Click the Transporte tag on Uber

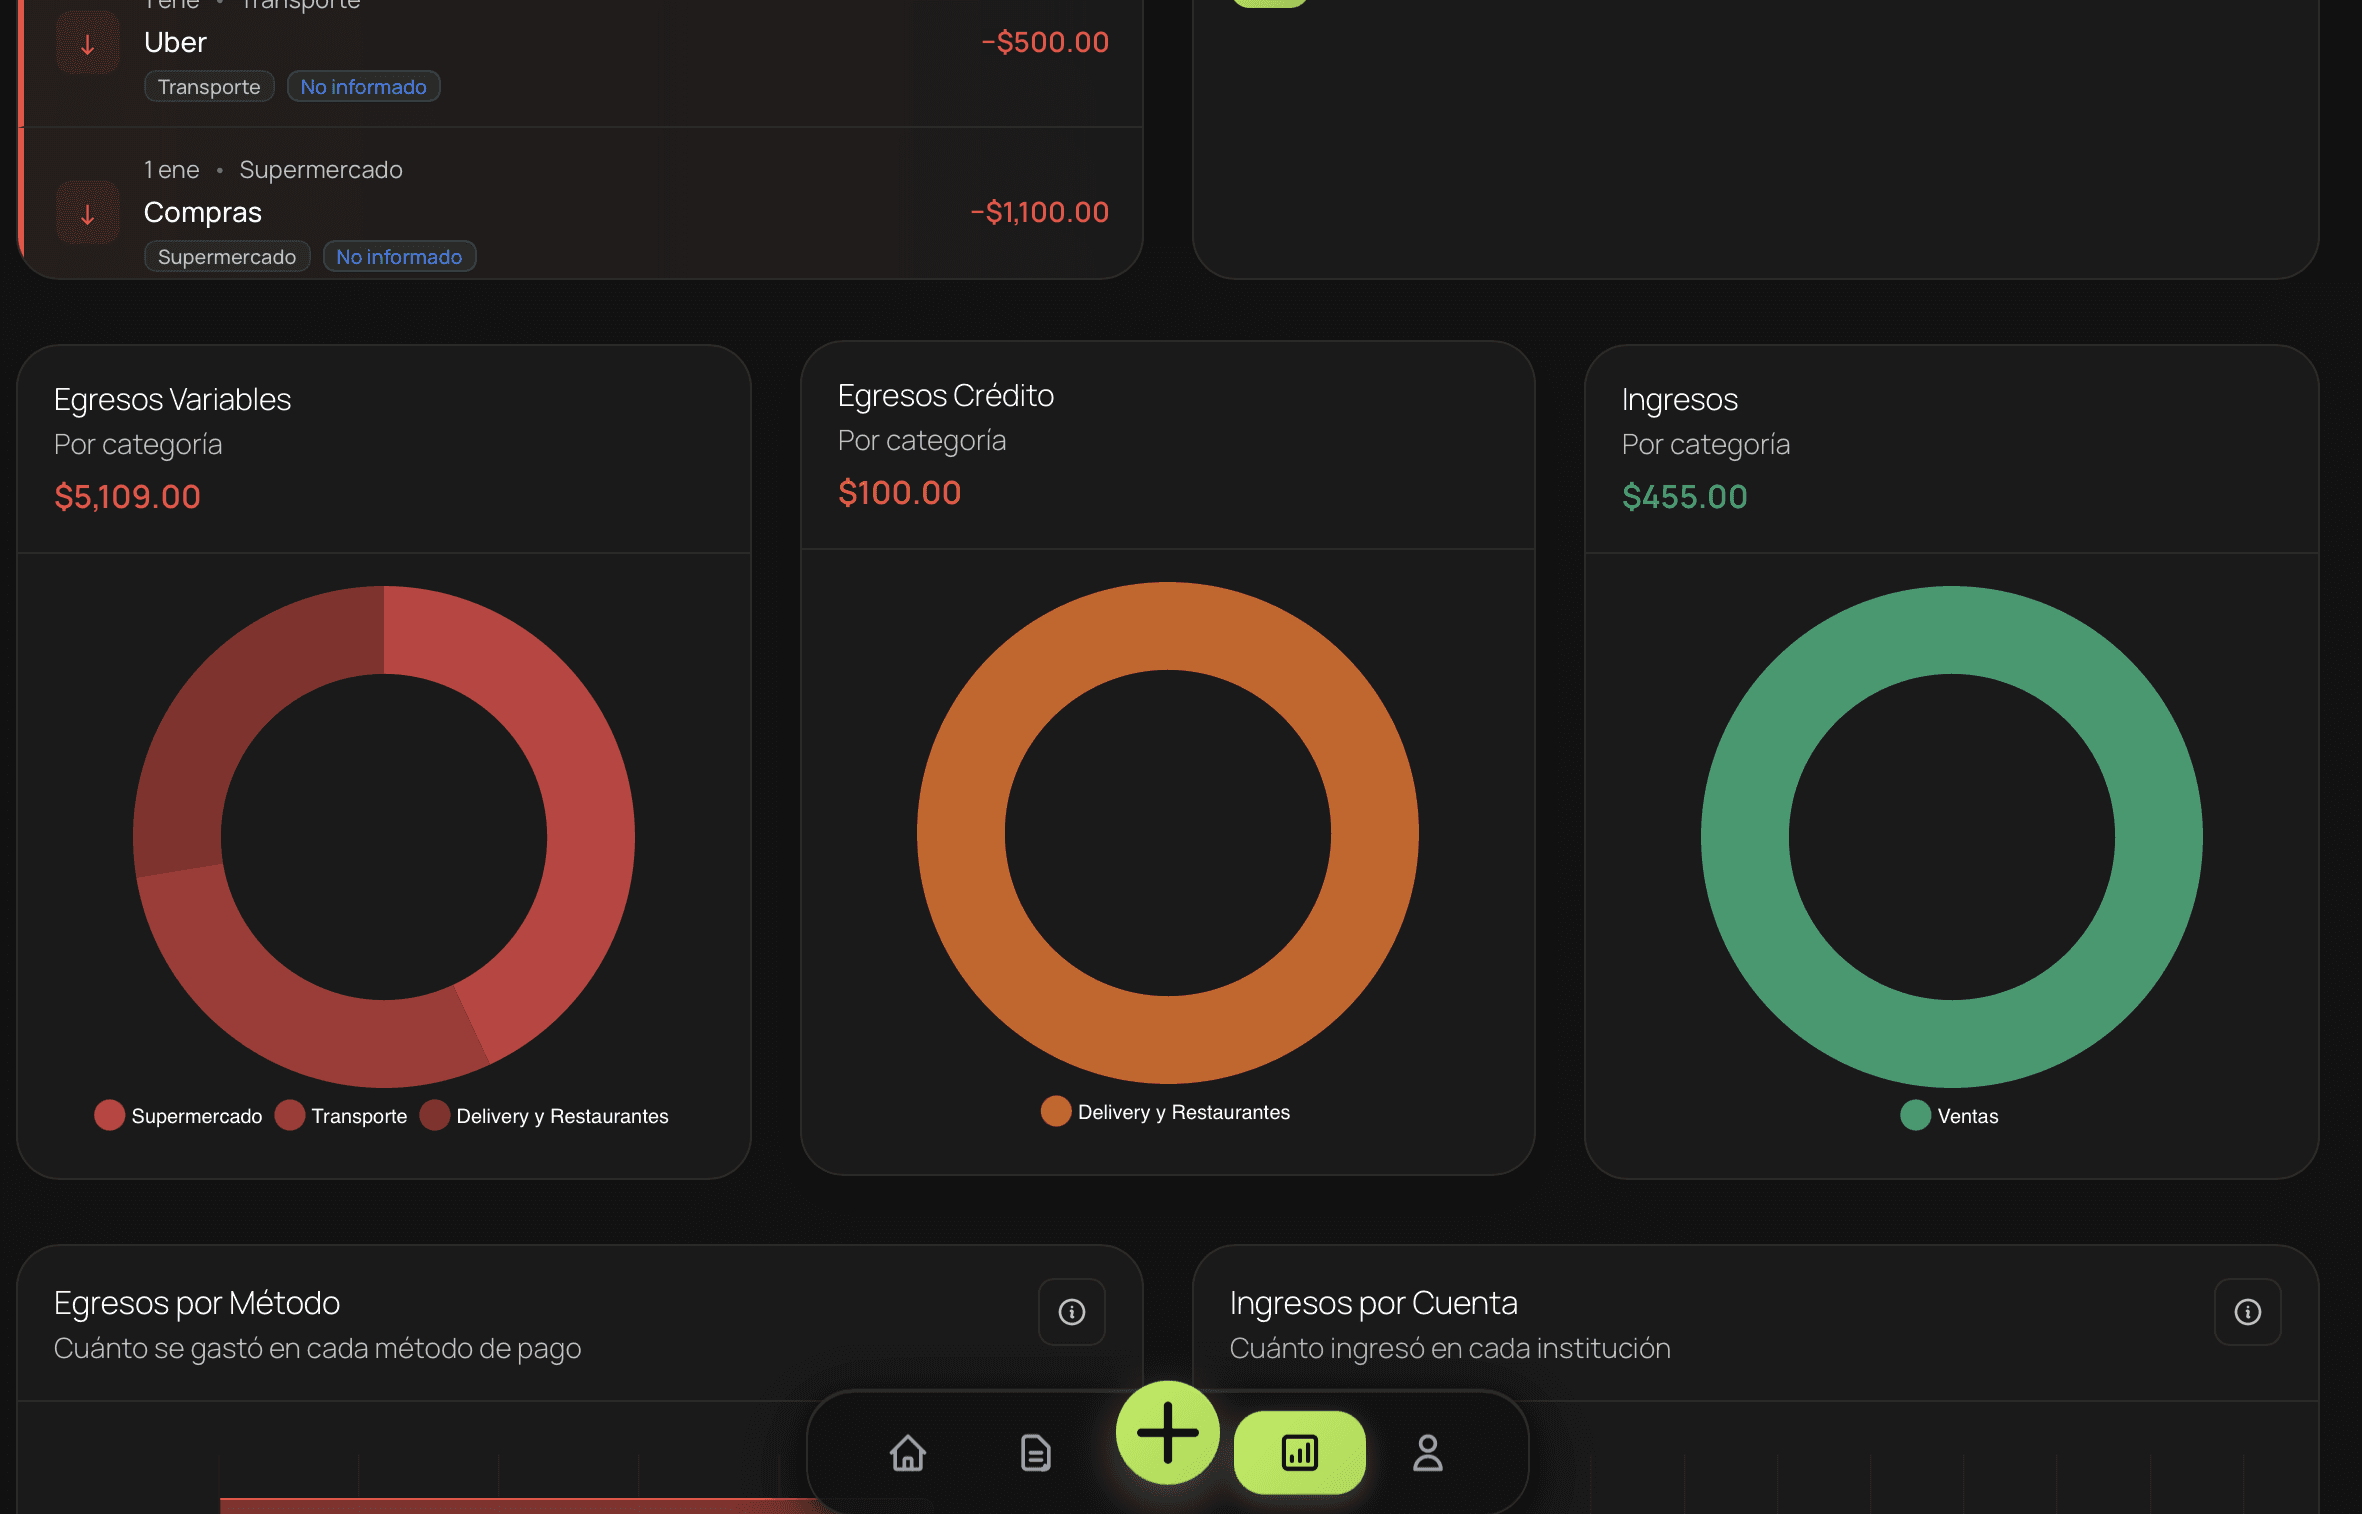pos(209,87)
